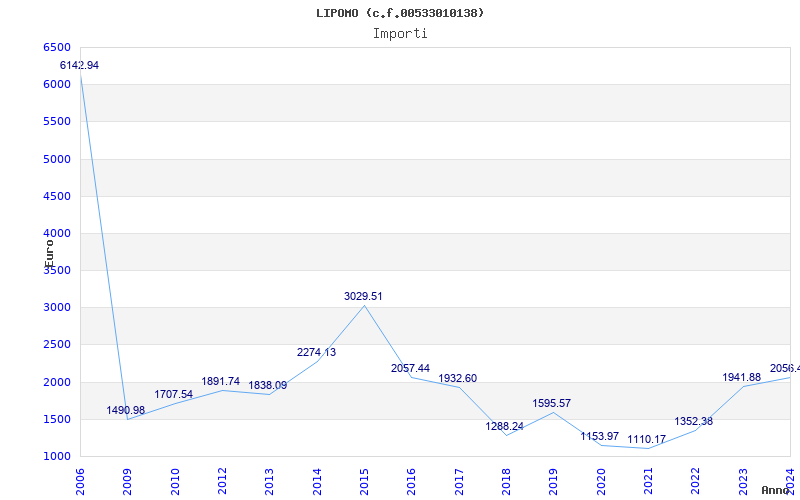Click the x-axis year 2013
Screen dimensions: 800x500
pyautogui.click(x=269, y=481)
